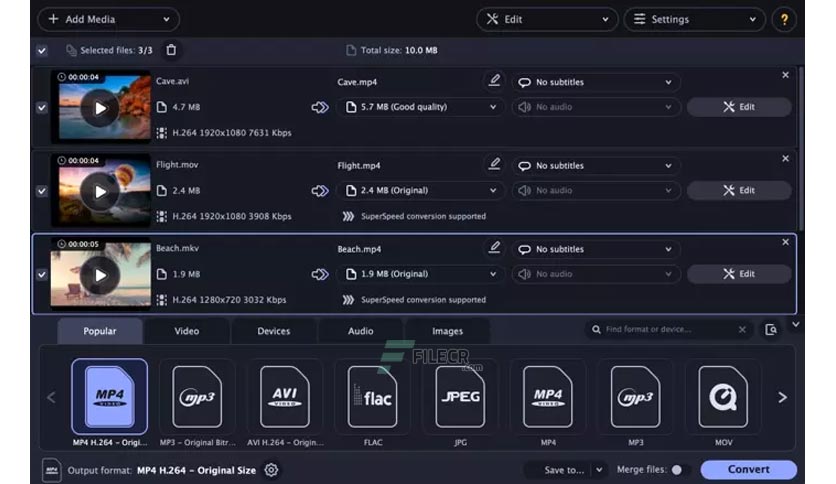Screen dimensions: 836x484
Task: Click the pencil rename icon for Beach.mp4
Action: pyautogui.click(x=493, y=248)
